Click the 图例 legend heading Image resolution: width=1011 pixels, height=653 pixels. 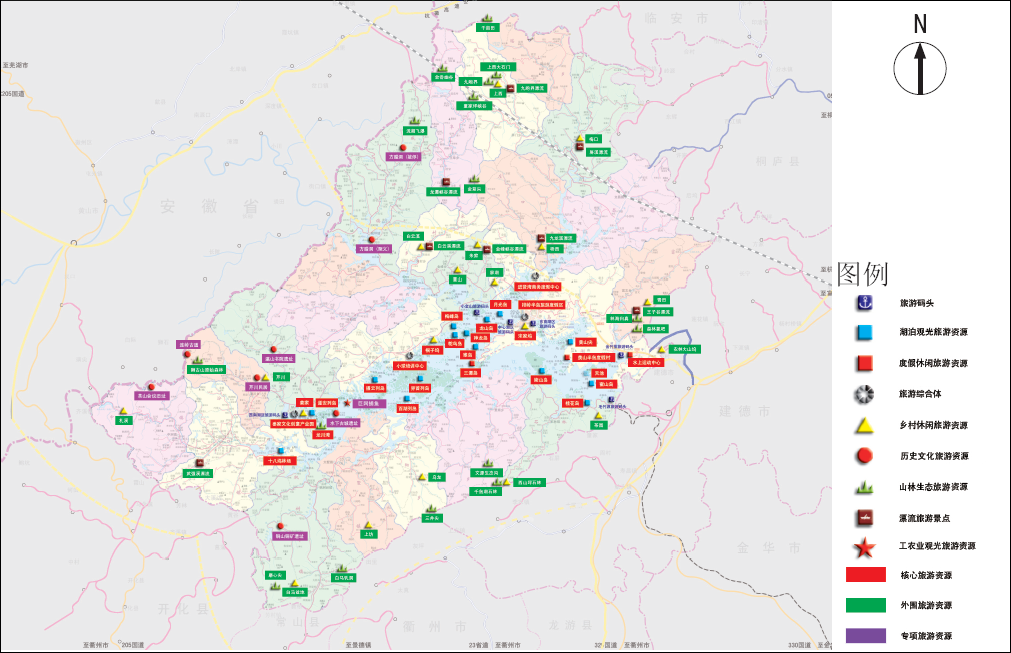(863, 274)
